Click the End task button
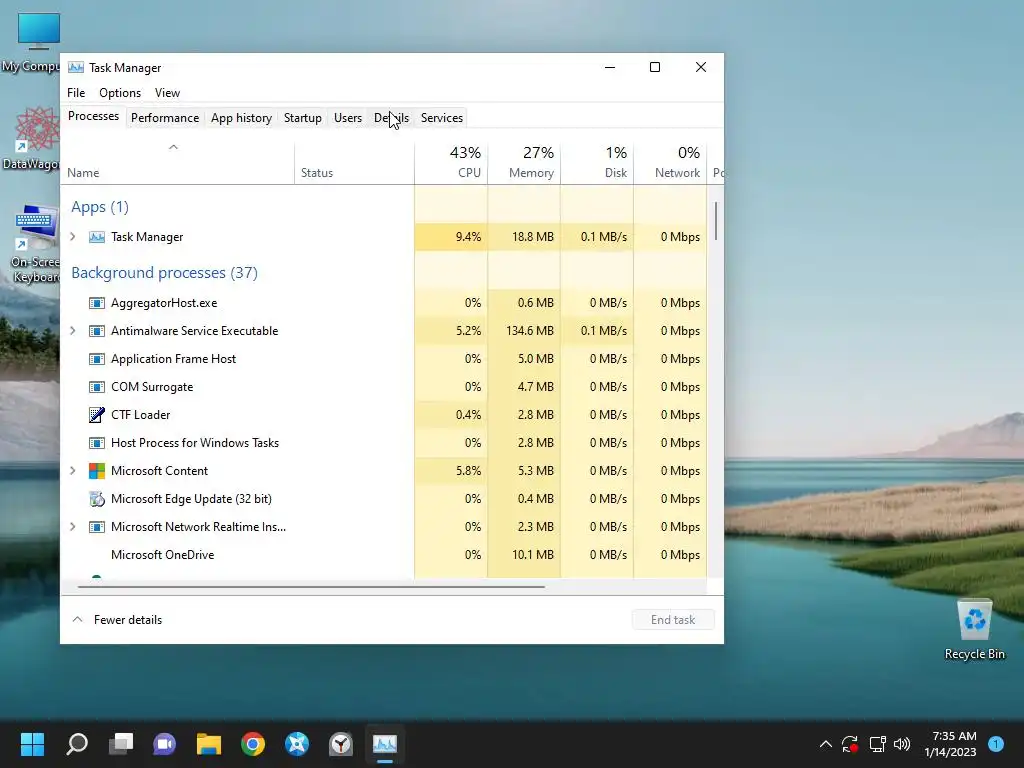1024x768 pixels. point(673,620)
